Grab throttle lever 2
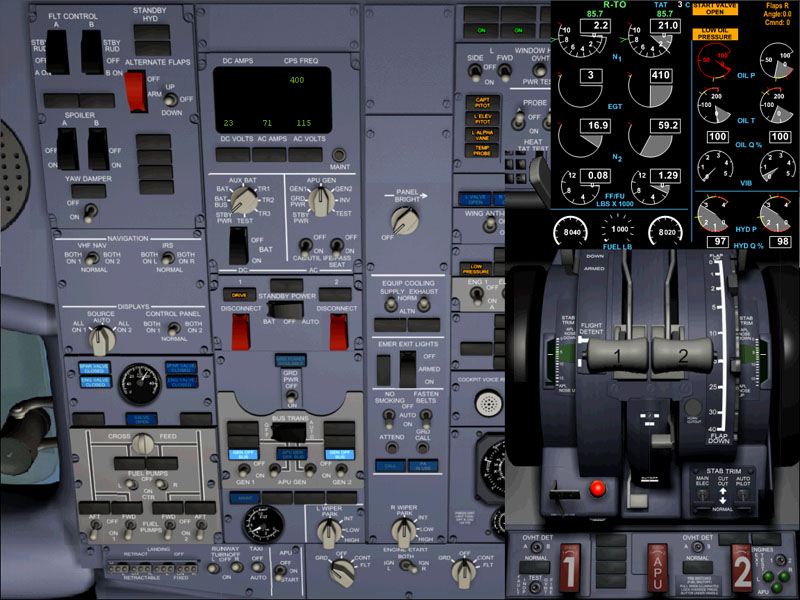This screenshot has width=800, height=600. click(x=683, y=355)
